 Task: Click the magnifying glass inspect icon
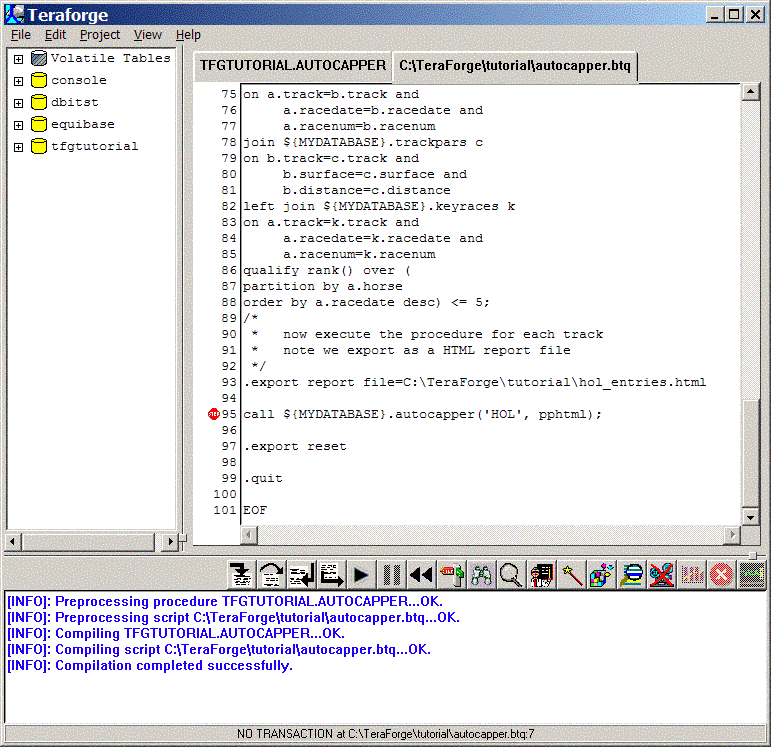pos(511,574)
